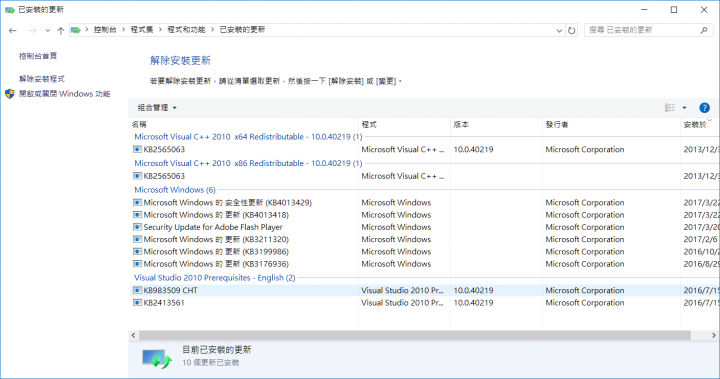Image resolution: width=720 pixels, height=379 pixels.
Task: Click the installed updates icon in details pane
Action: click(x=157, y=359)
